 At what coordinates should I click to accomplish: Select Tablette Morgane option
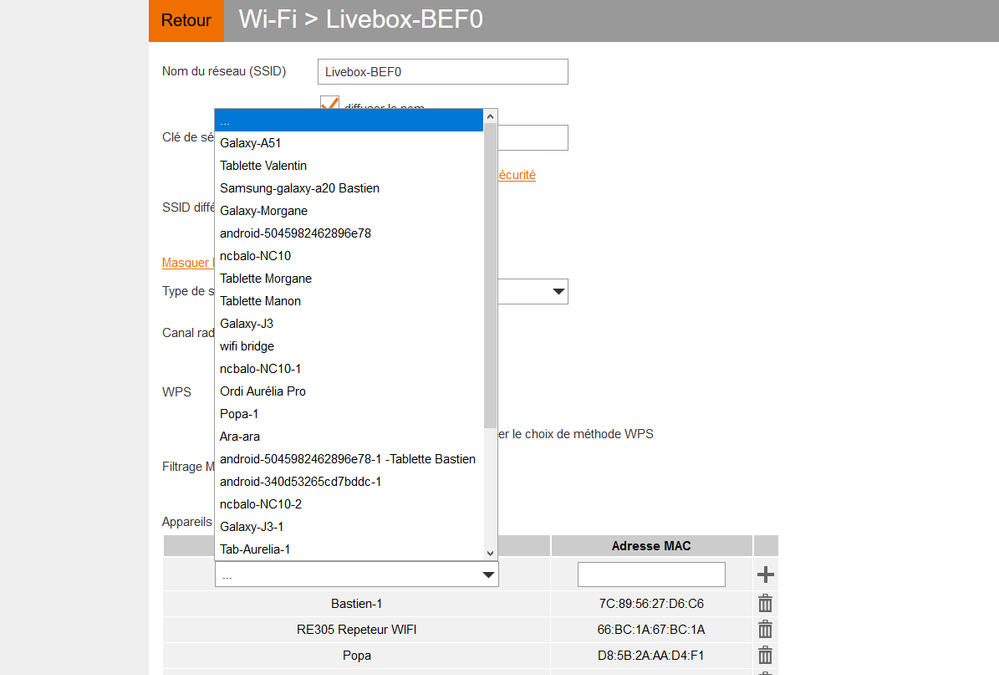pyautogui.click(x=349, y=279)
